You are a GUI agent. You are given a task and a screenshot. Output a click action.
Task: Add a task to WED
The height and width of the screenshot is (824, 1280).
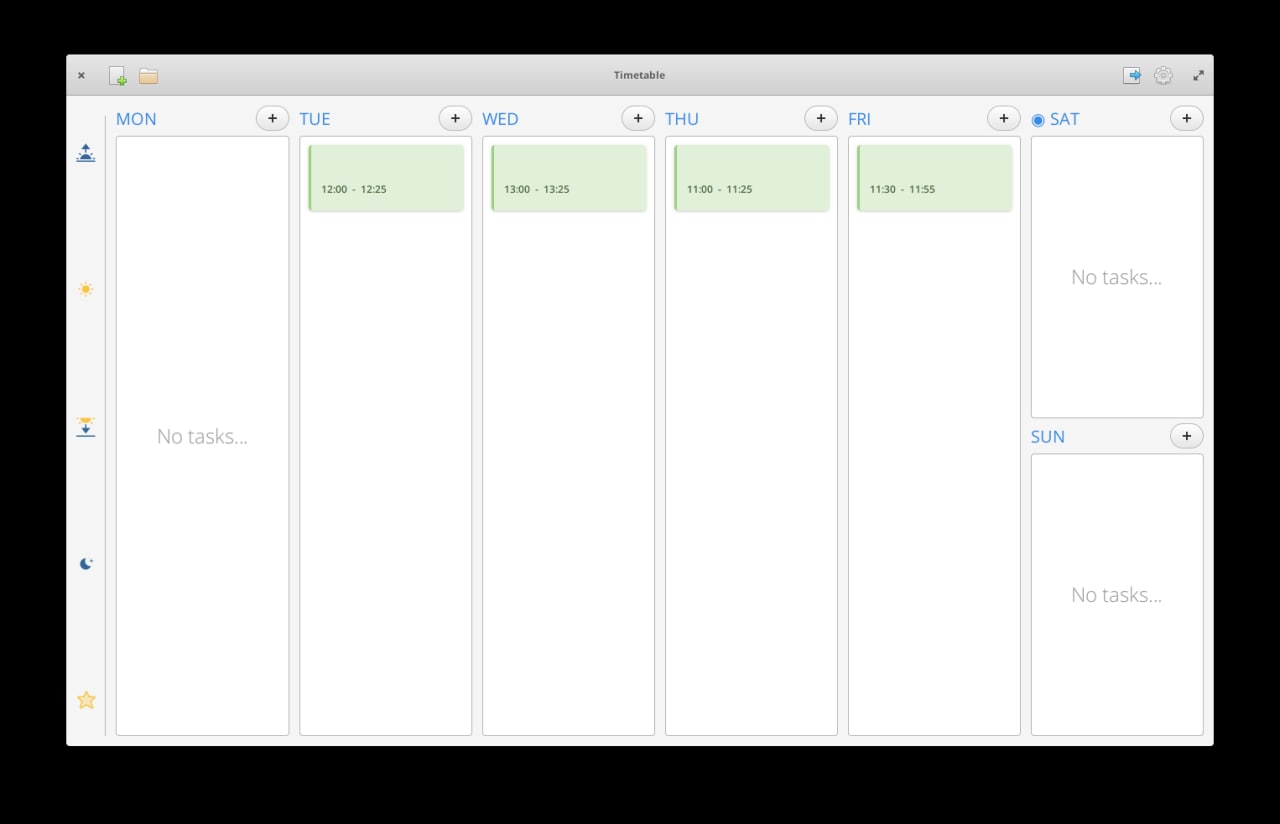pyautogui.click(x=638, y=118)
